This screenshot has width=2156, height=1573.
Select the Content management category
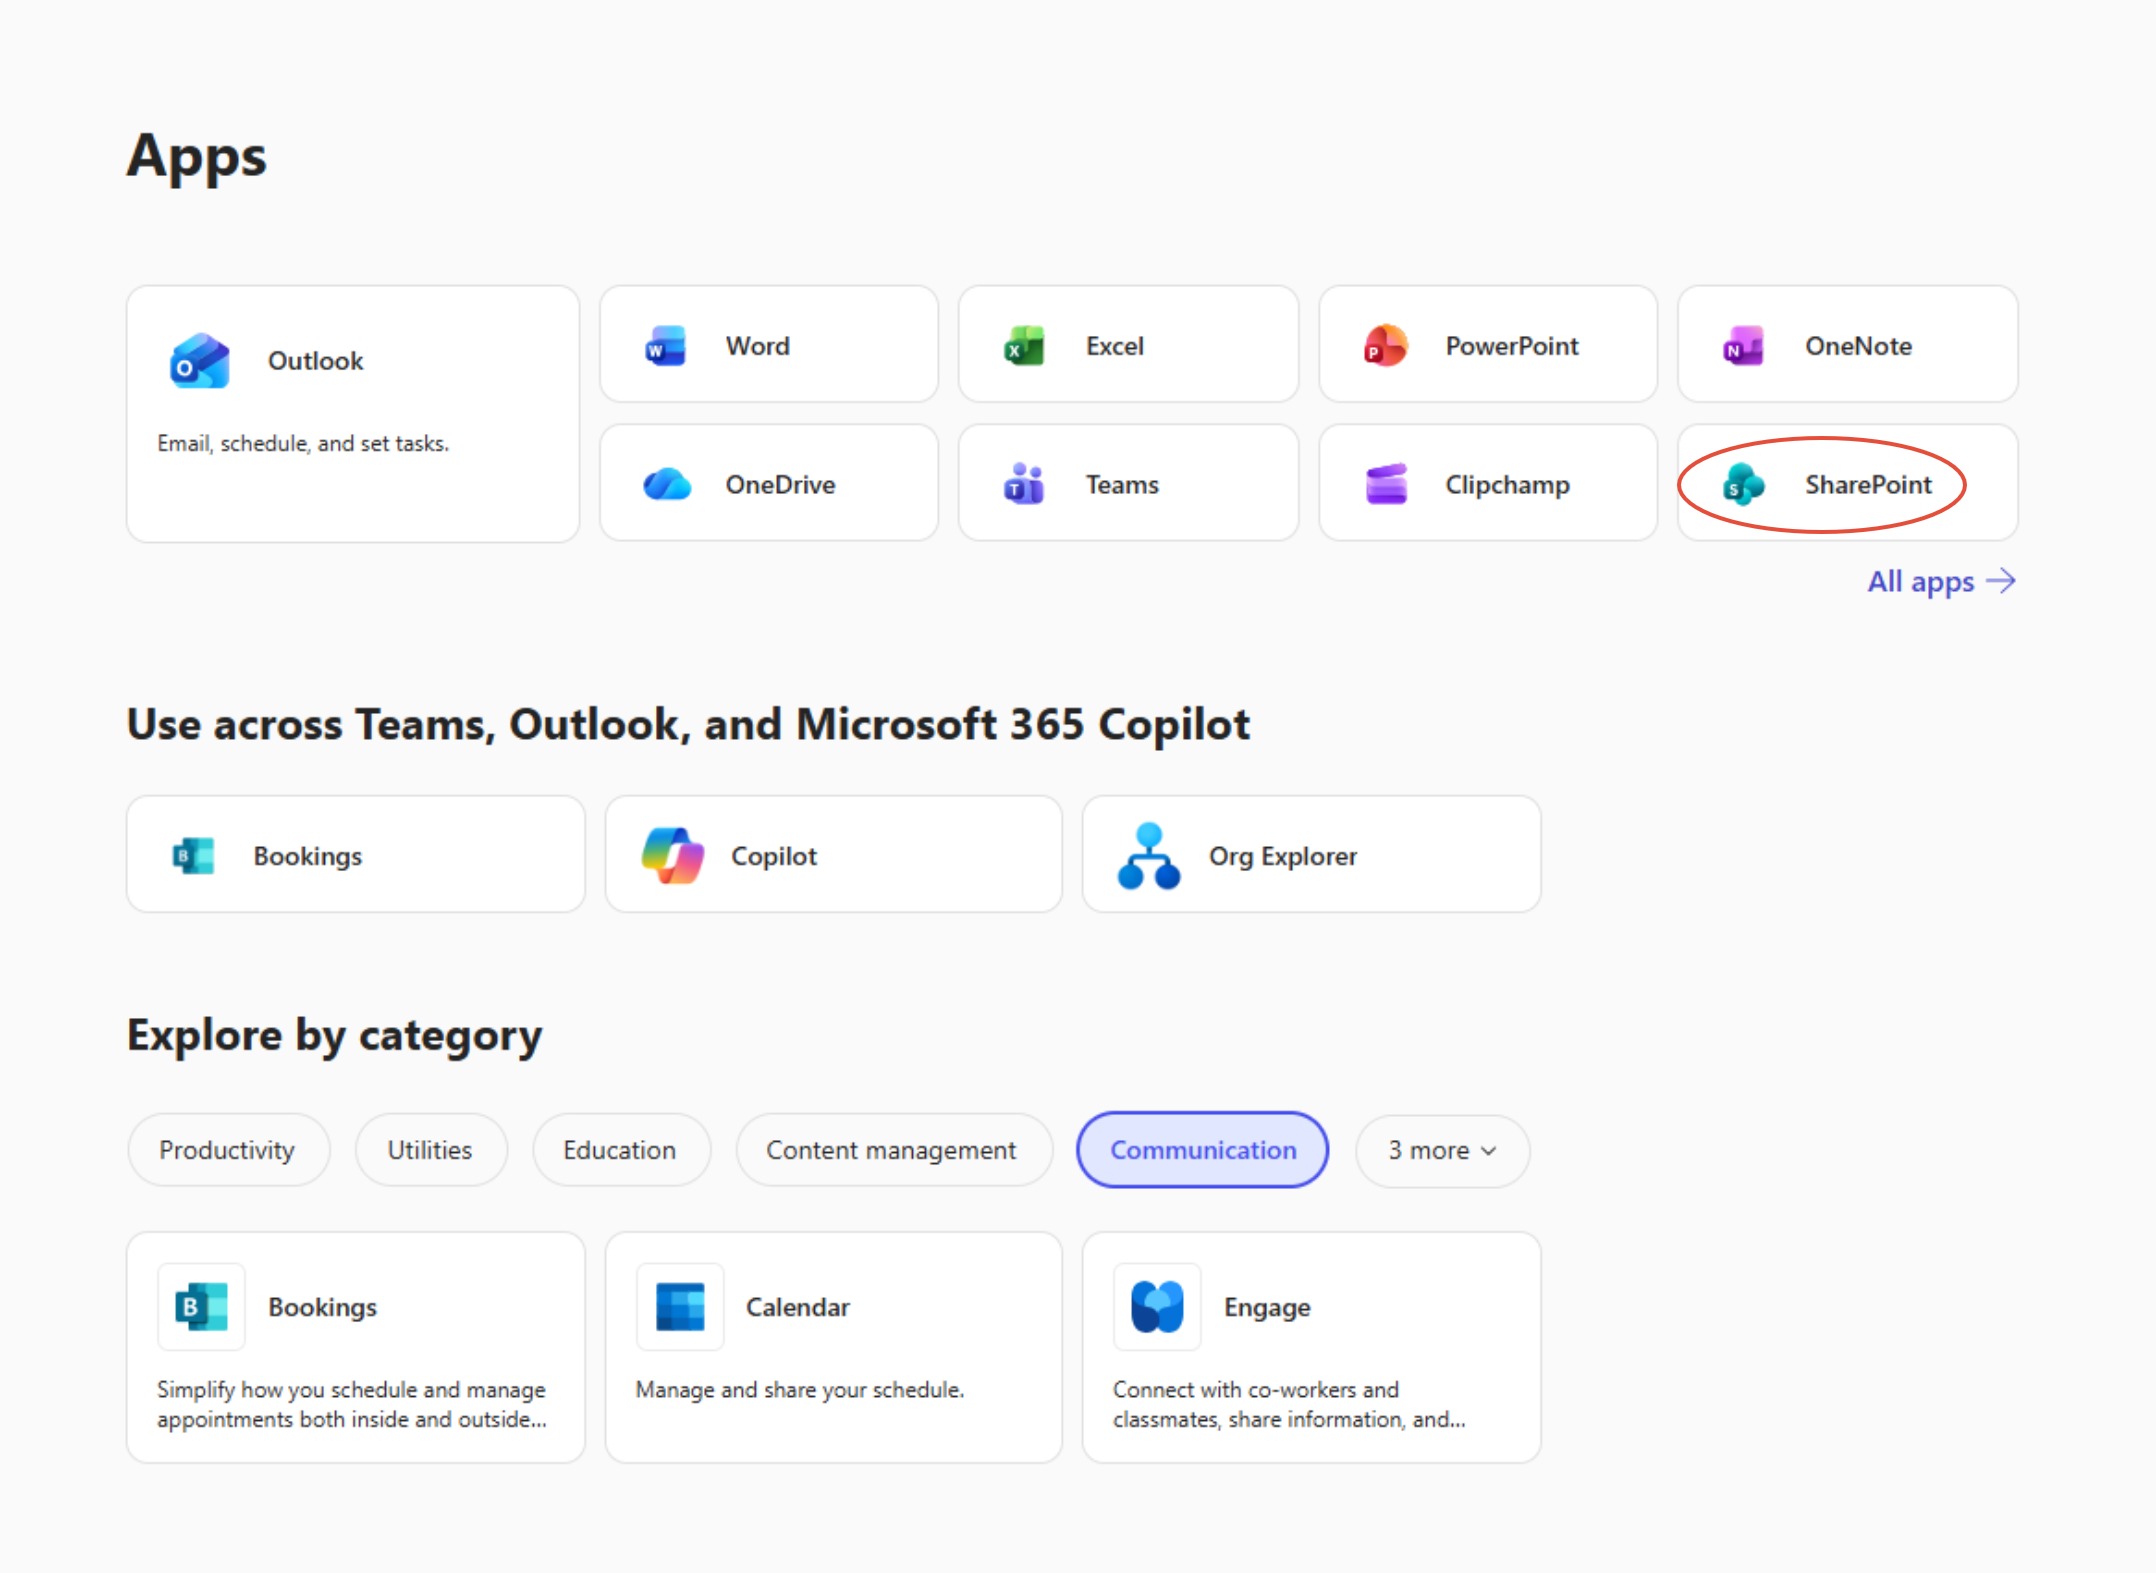point(891,1150)
